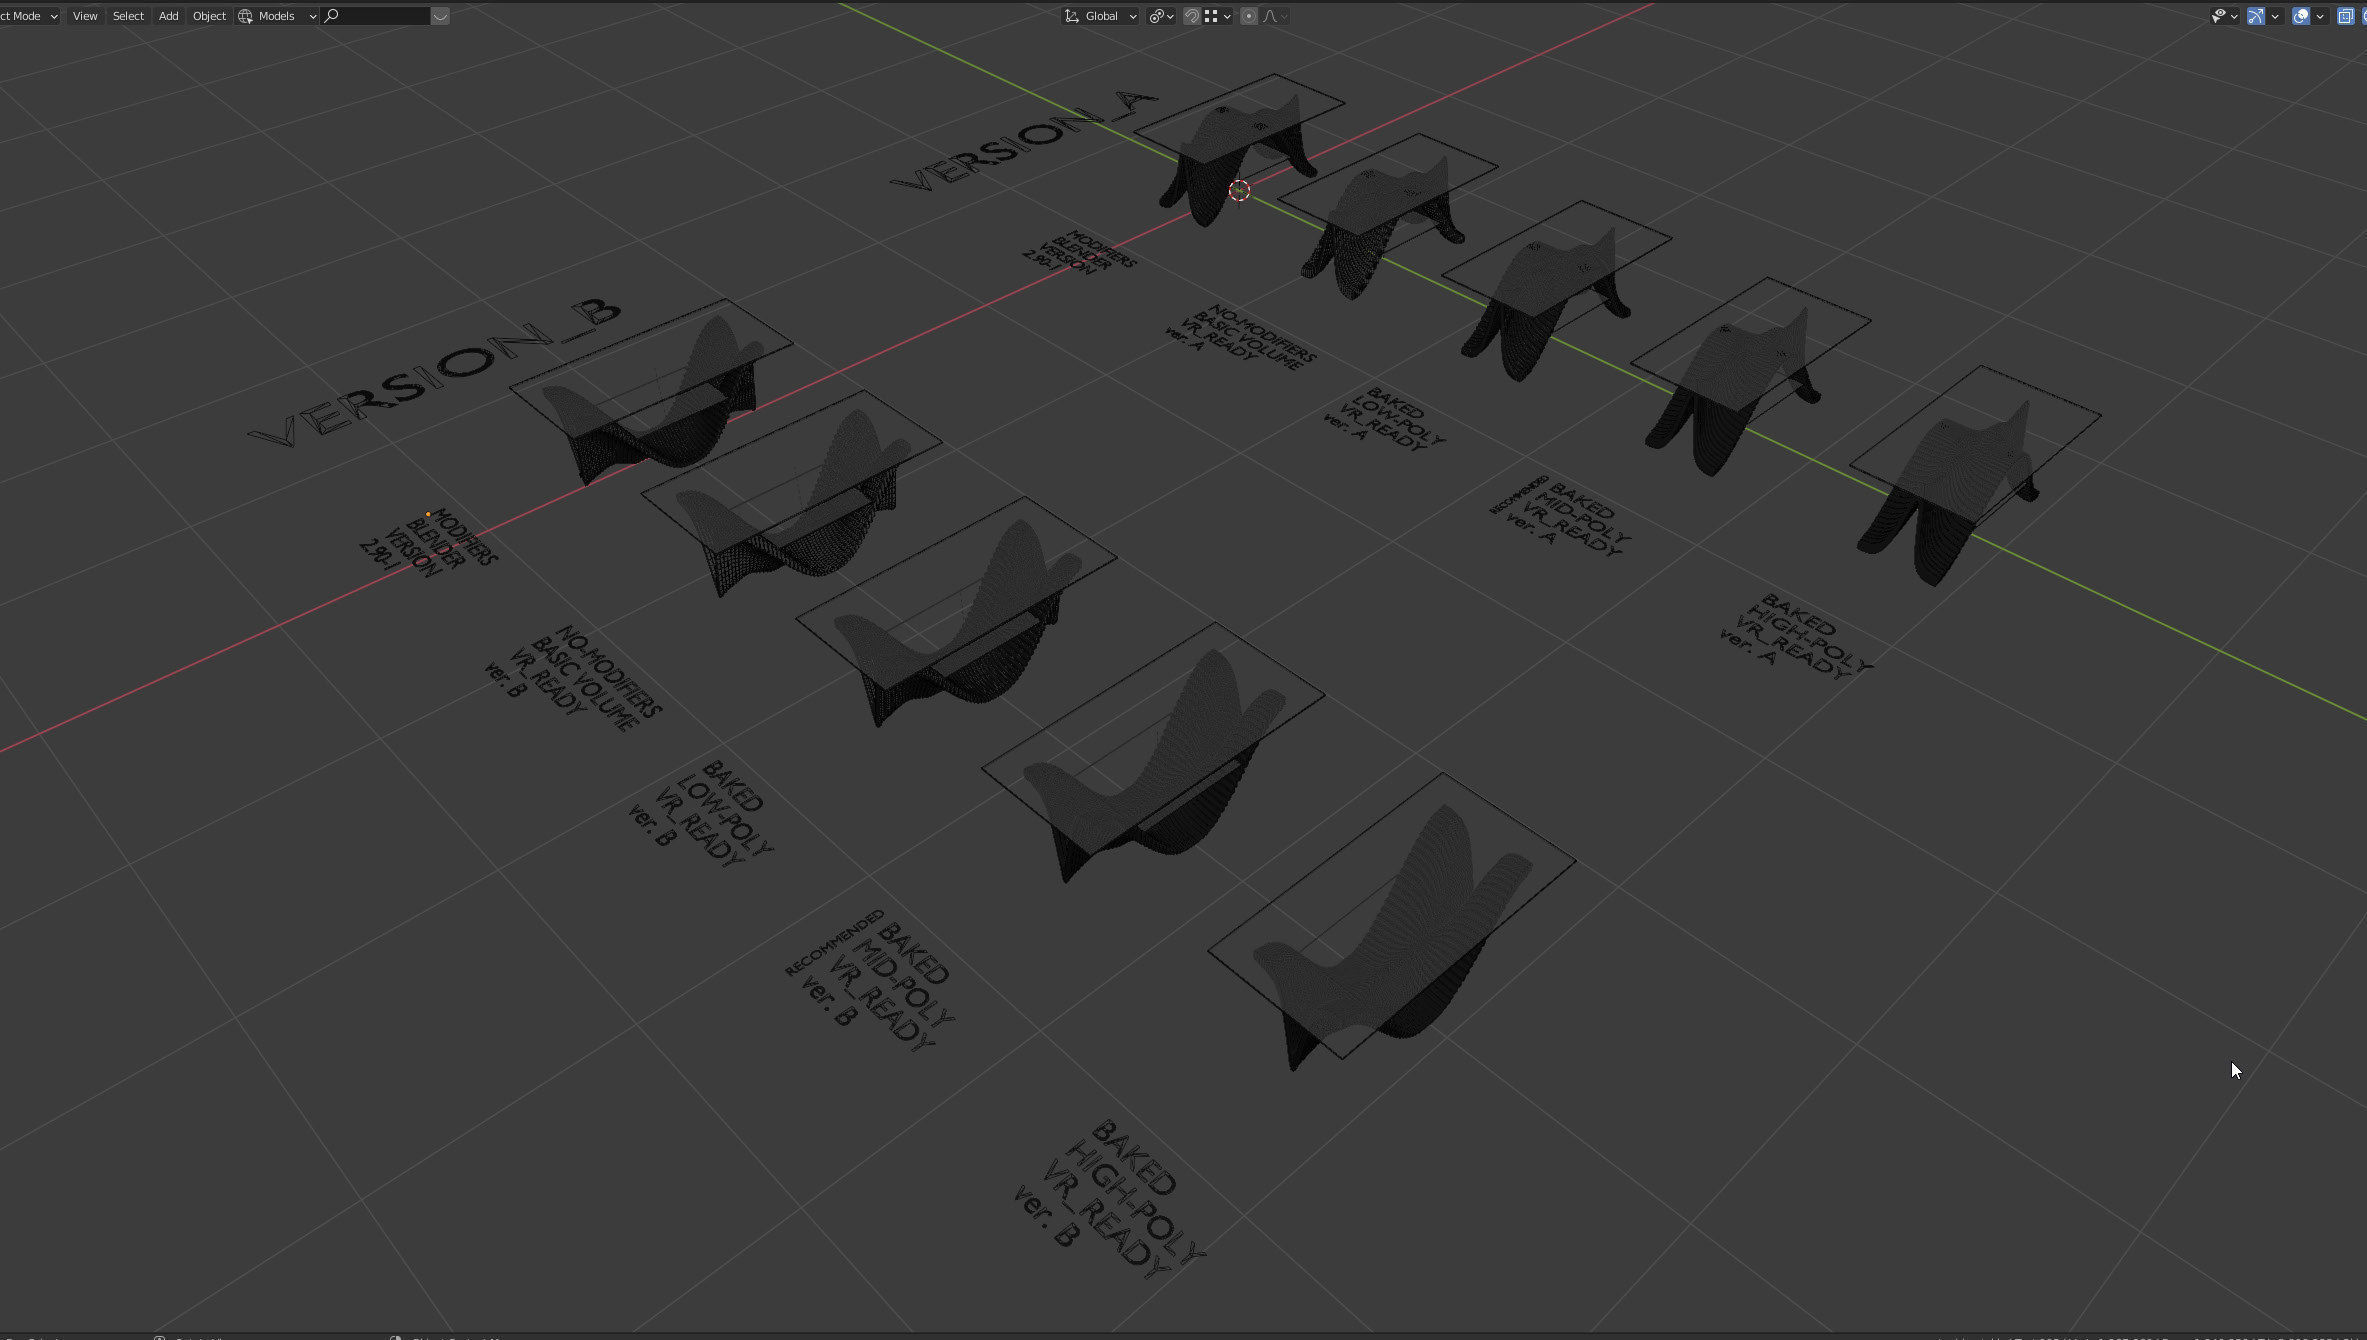Select the 'BAKED HIGH-POLY VR_READY ver. B' label

coord(1109,1200)
